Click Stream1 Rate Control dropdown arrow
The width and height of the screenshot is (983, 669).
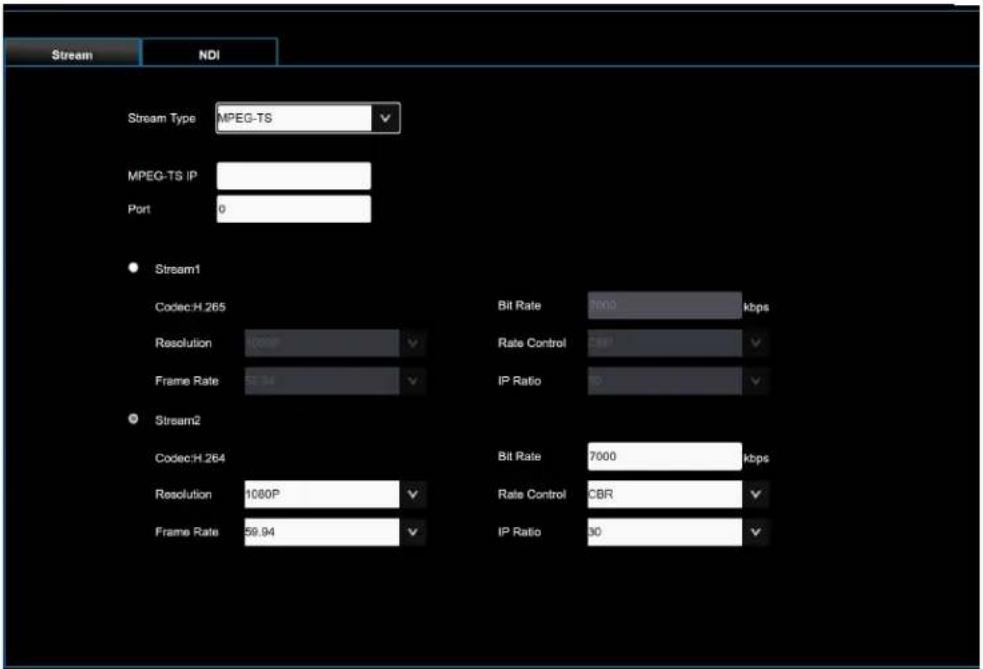pyautogui.click(x=755, y=343)
